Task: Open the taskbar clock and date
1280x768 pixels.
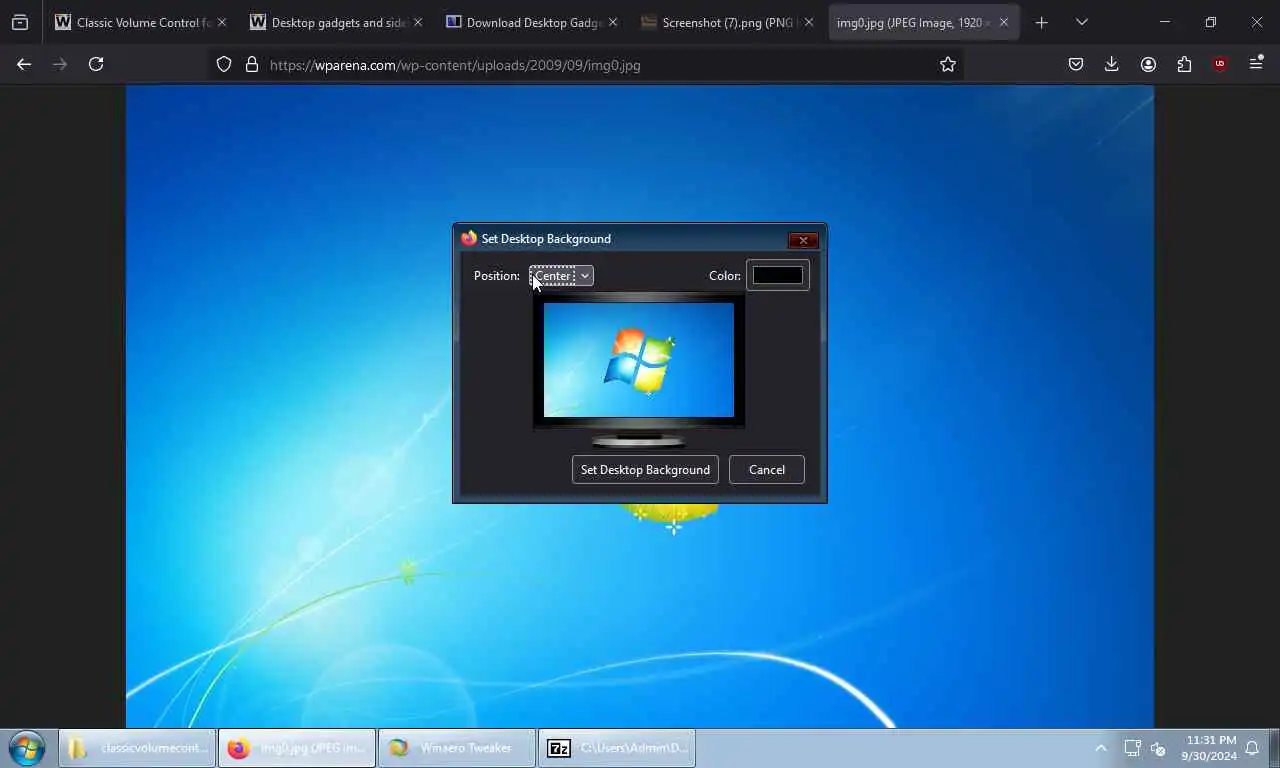Action: [x=1208, y=748]
